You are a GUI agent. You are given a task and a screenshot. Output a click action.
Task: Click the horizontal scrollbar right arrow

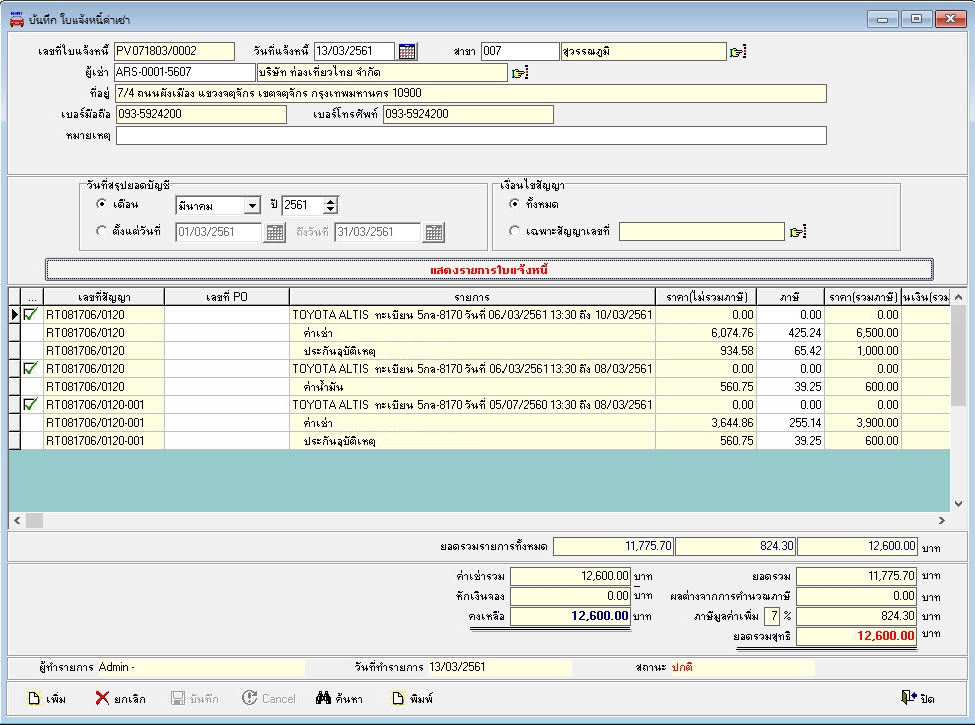click(x=941, y=520)
